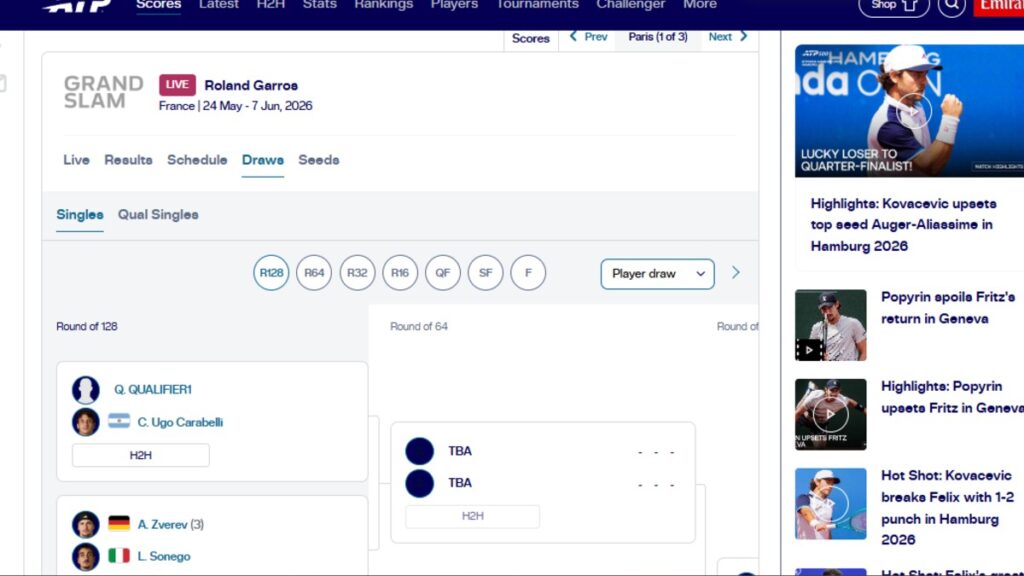Screen dimensions: 1024x576
Task: Open the Shop button with shirt icon
Action: [893, 6]
